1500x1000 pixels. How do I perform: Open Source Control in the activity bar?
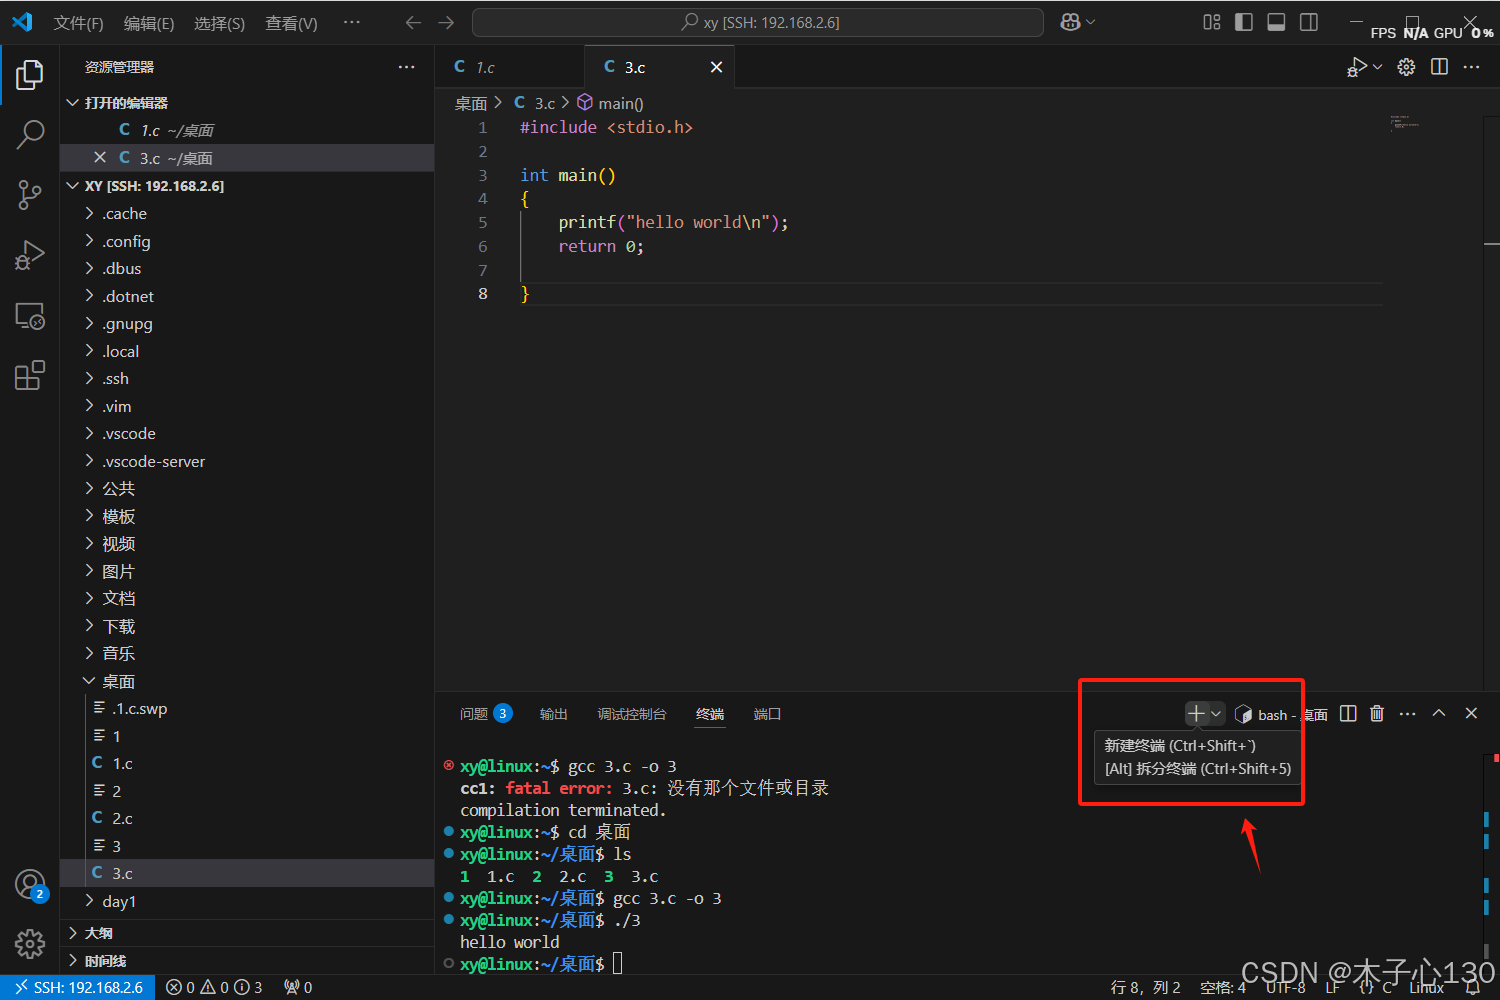click(30, 194)
